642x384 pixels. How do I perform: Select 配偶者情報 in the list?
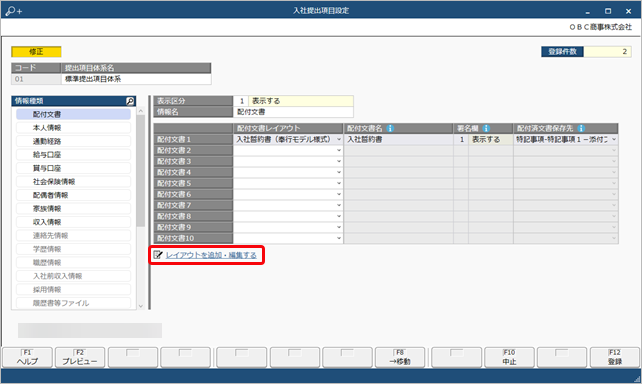(73, 195)
